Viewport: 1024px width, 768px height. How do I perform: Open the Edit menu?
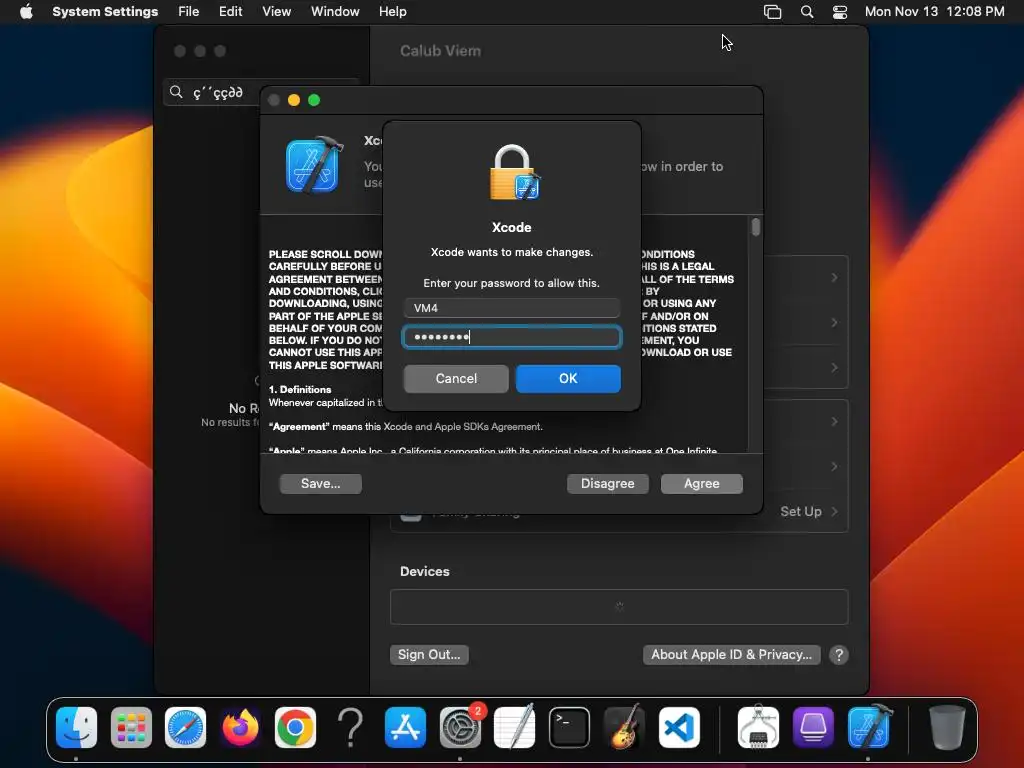point(231,12)
